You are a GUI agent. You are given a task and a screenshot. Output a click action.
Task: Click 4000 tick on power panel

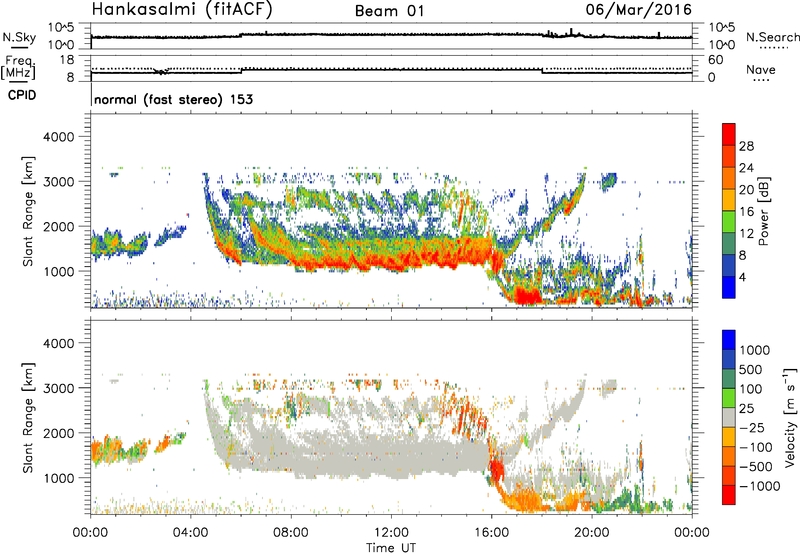pyautogui.click(x=58, y=137)
